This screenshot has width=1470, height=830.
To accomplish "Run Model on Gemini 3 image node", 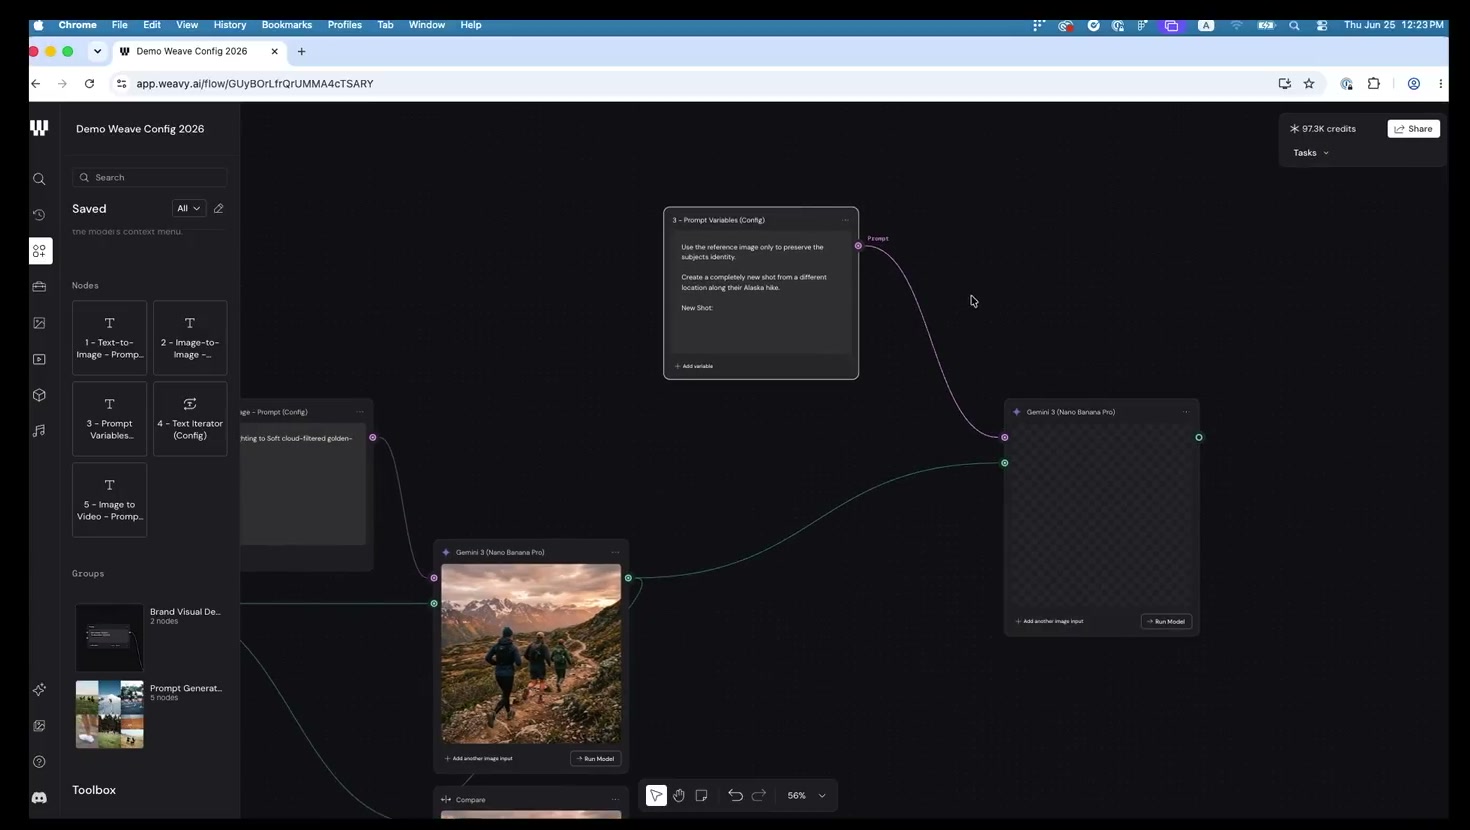I will [595, 759].
